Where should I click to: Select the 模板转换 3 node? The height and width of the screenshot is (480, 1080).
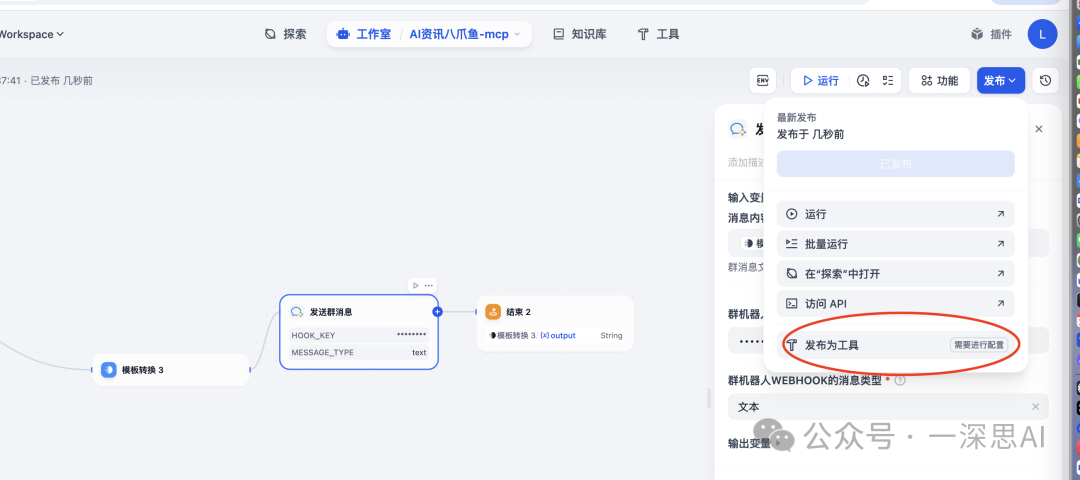point(171,370)
